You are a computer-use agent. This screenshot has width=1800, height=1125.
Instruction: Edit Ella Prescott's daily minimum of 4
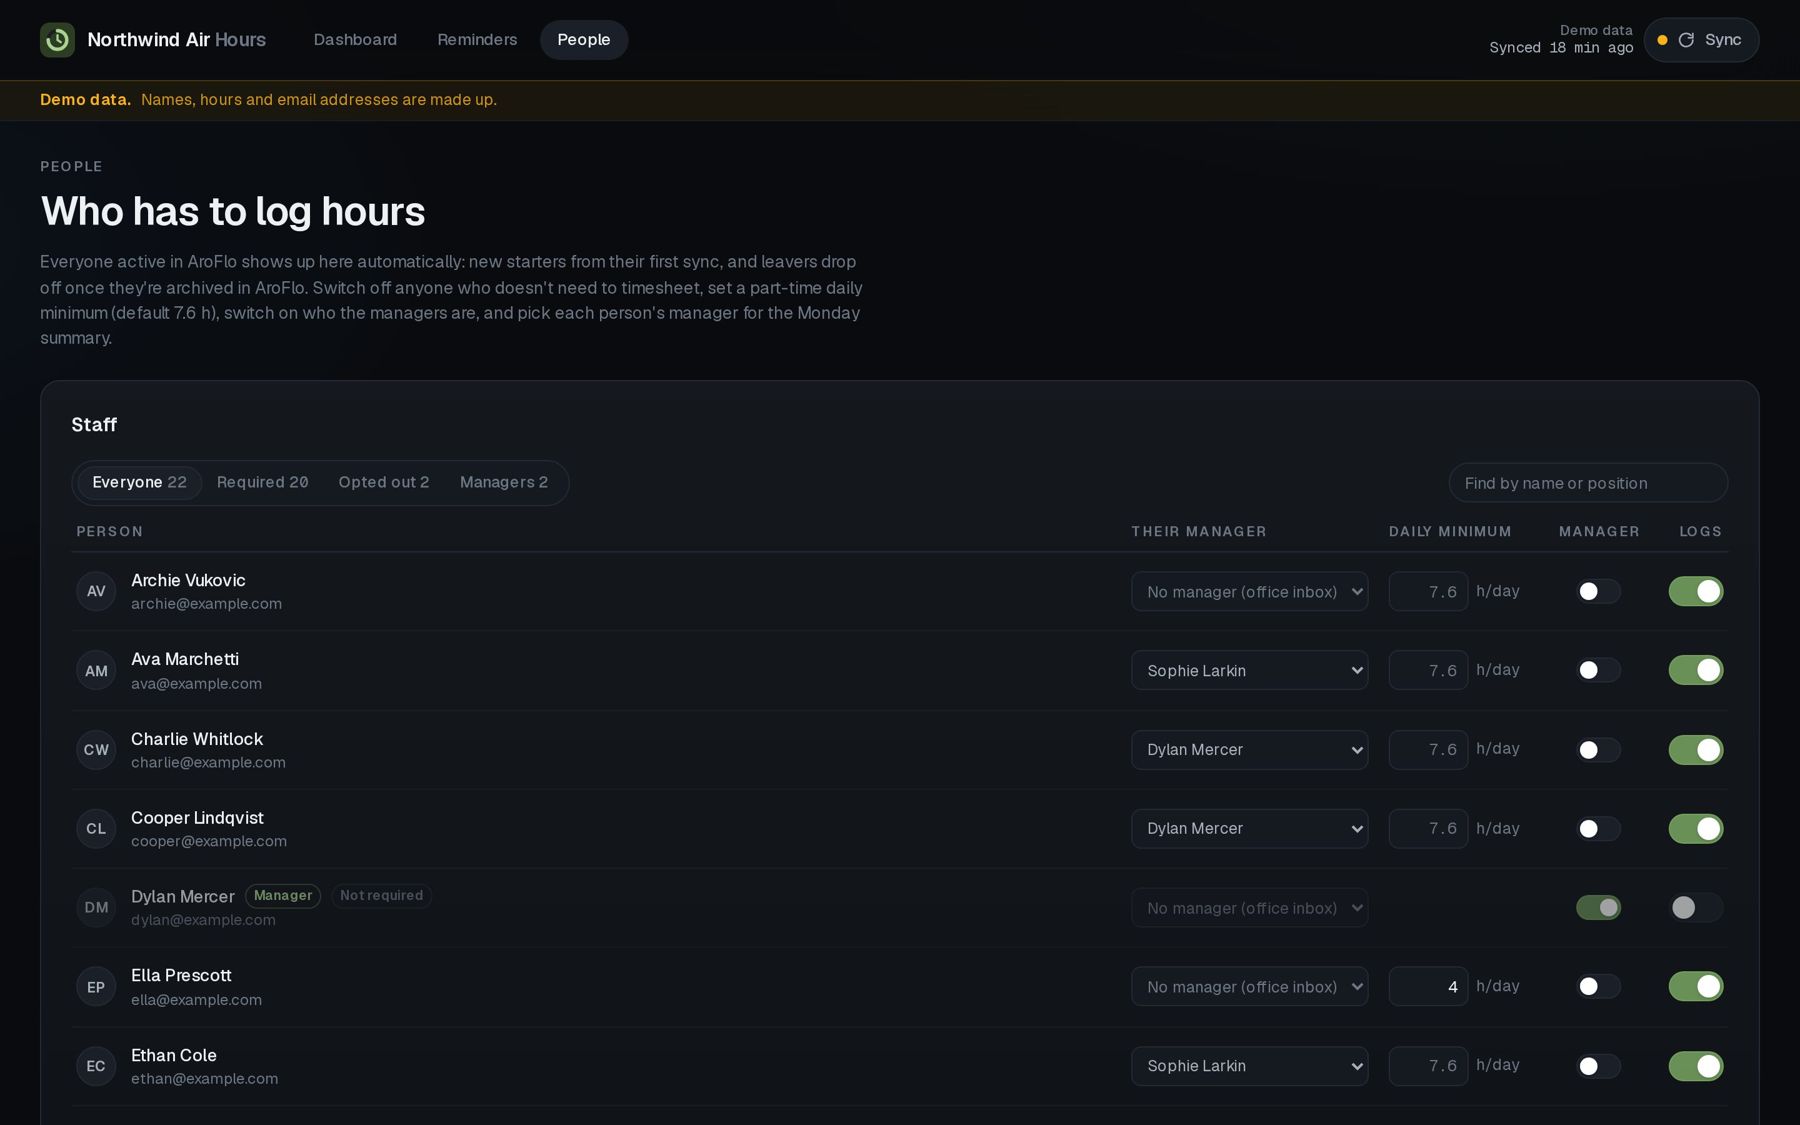(1428, 987)
